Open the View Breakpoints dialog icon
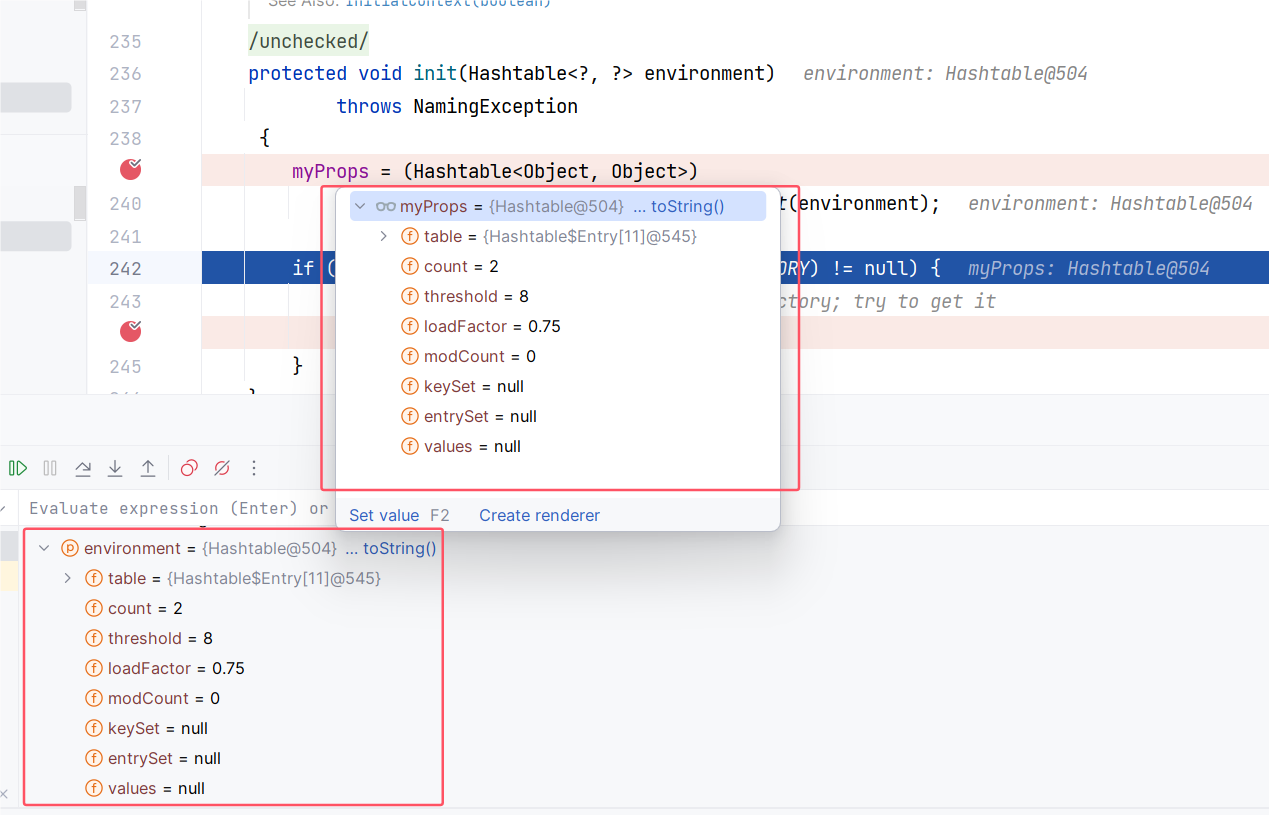The image size is (1269, 815). point(189,468)
